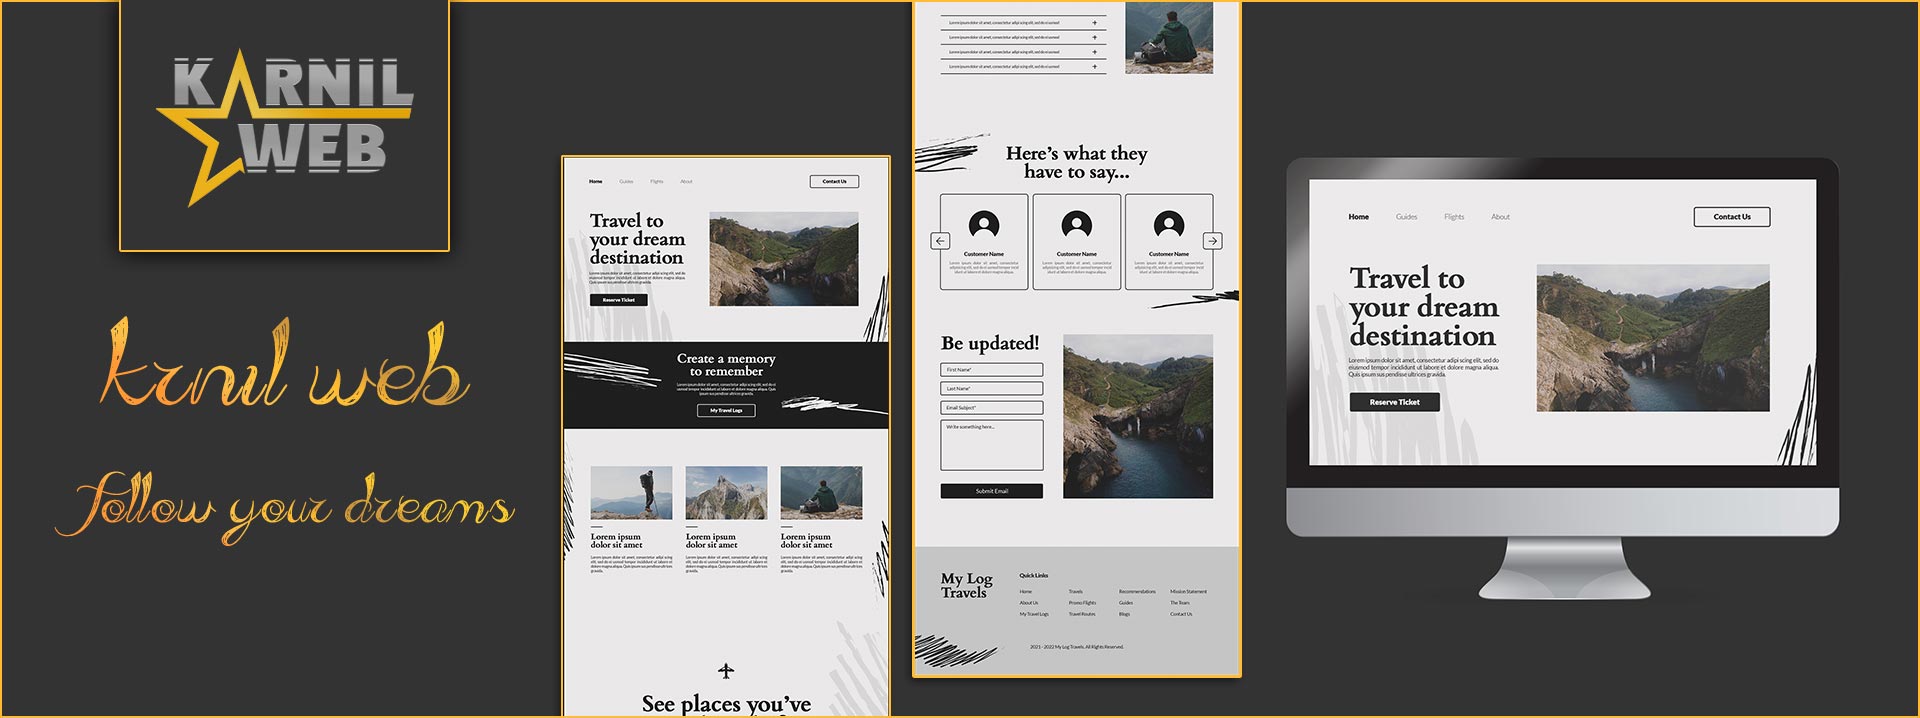This screenshot has height=718, width=1920.
Task: Click the Karnil Web star logo
Action: pyautogui.click(x=285, y=126)
